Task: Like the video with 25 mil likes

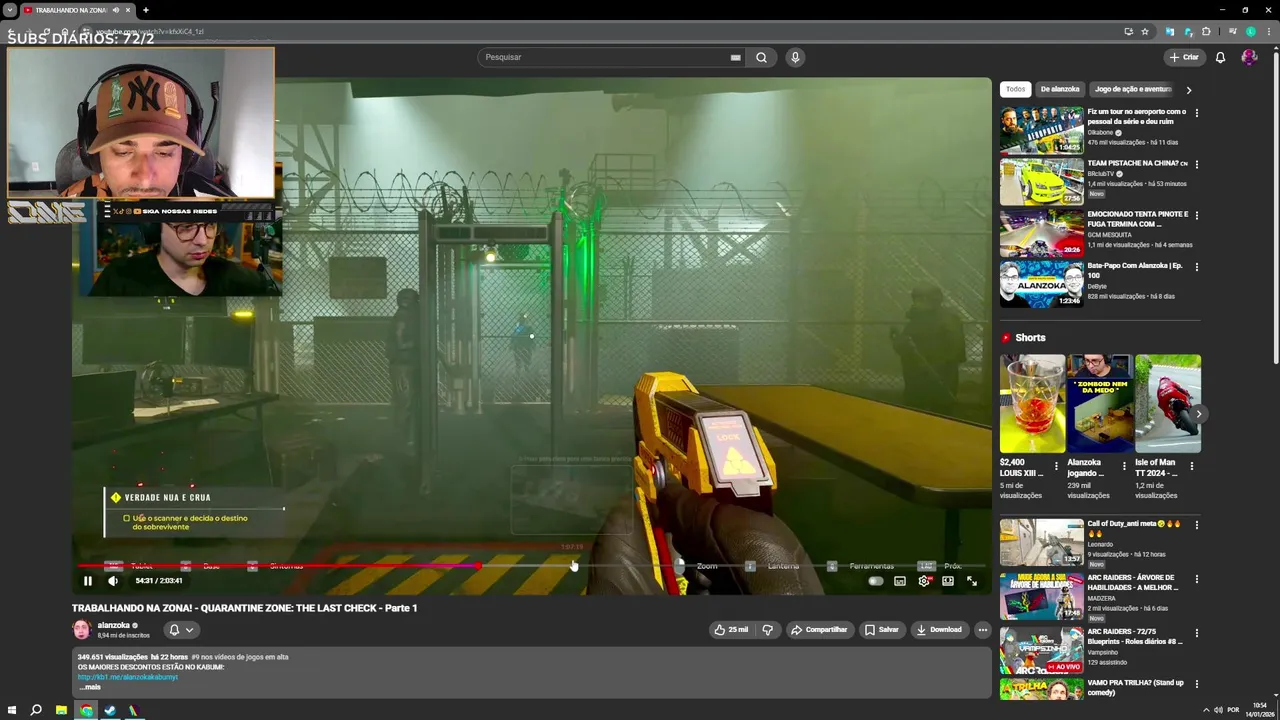Action: [x=732, y=630]
